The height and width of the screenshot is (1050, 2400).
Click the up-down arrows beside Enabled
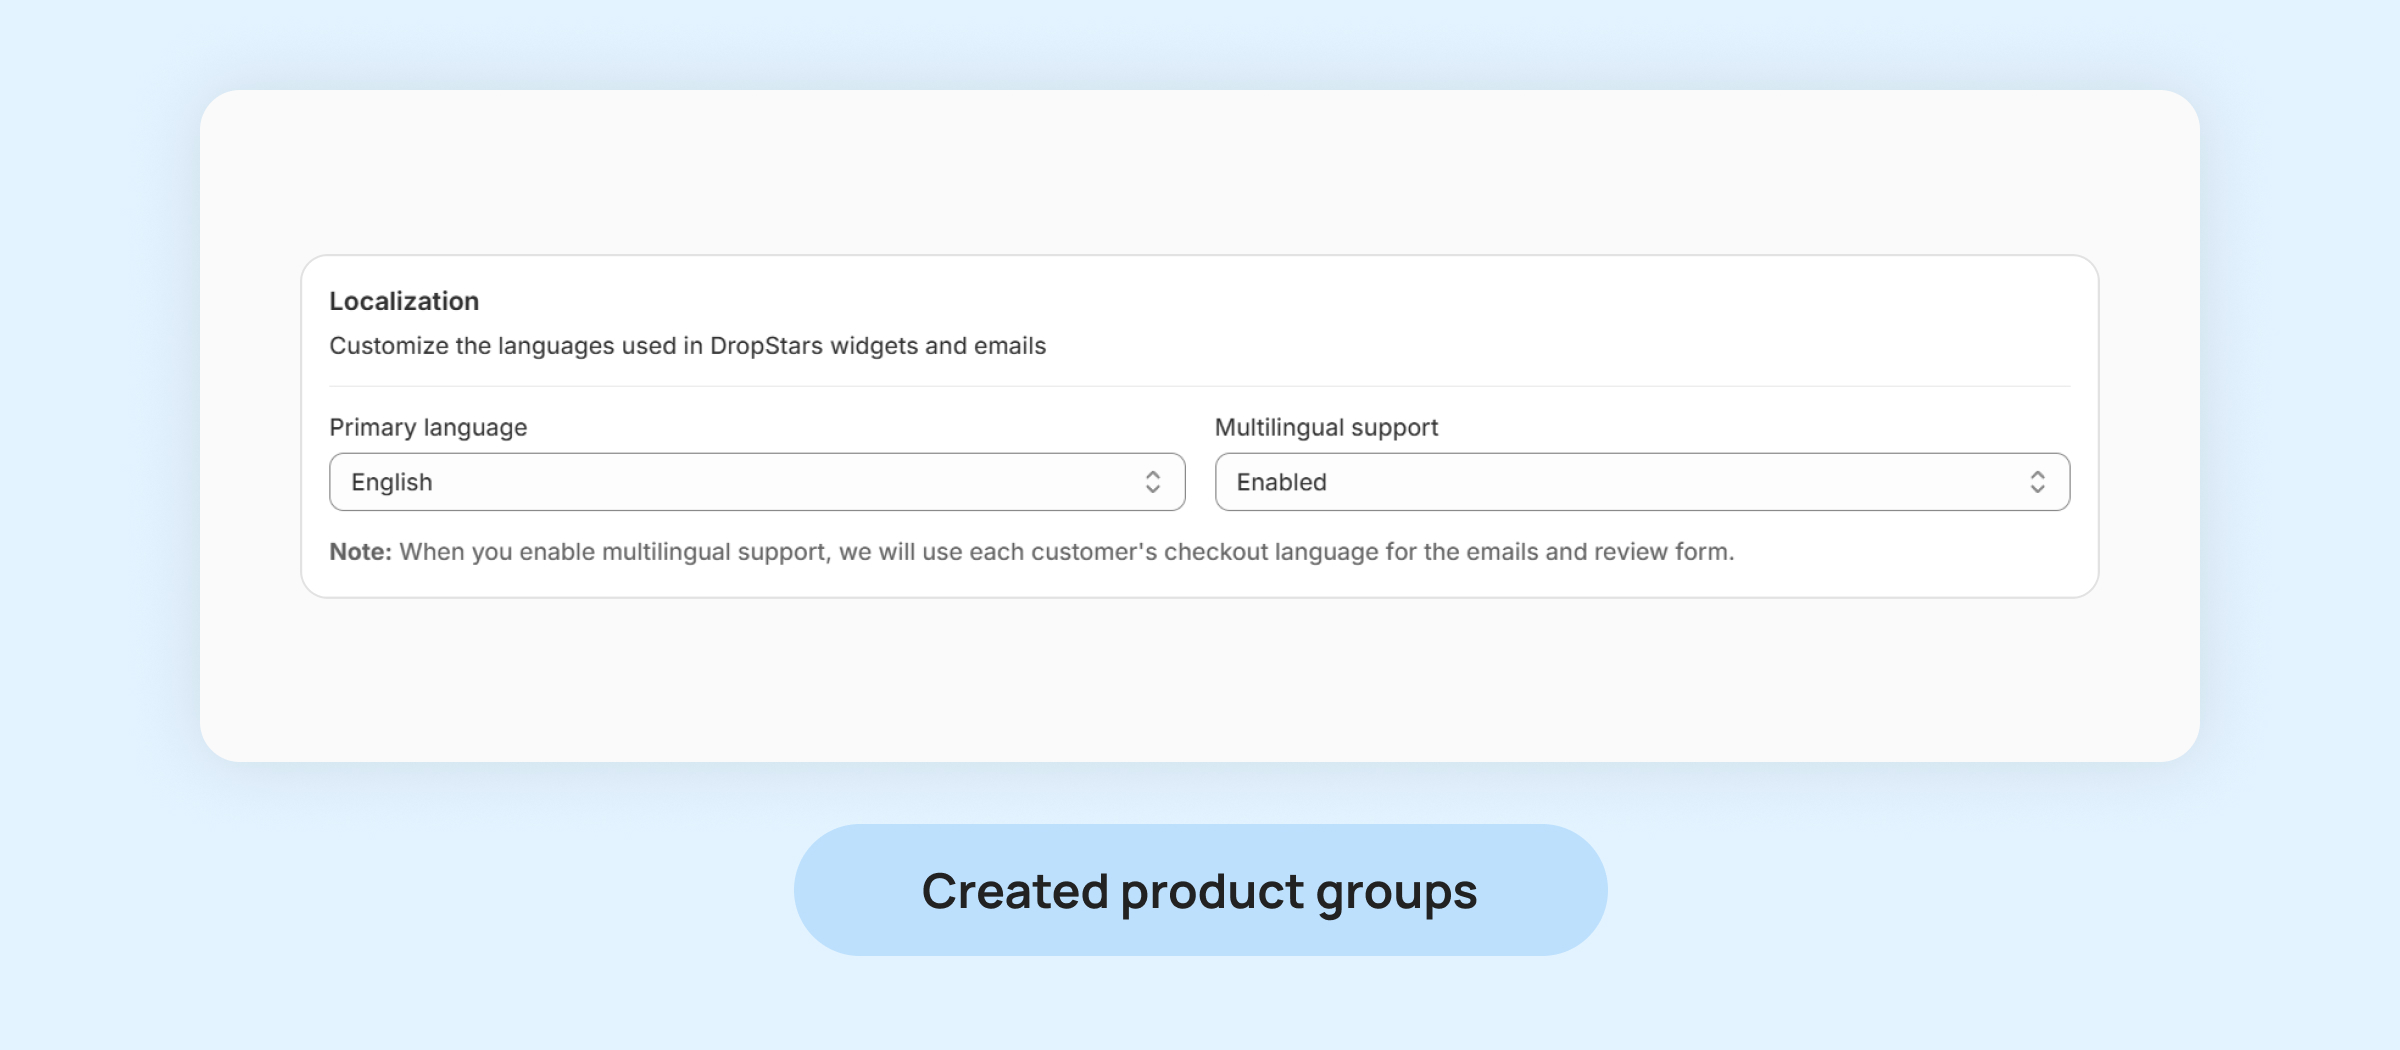2037,482
